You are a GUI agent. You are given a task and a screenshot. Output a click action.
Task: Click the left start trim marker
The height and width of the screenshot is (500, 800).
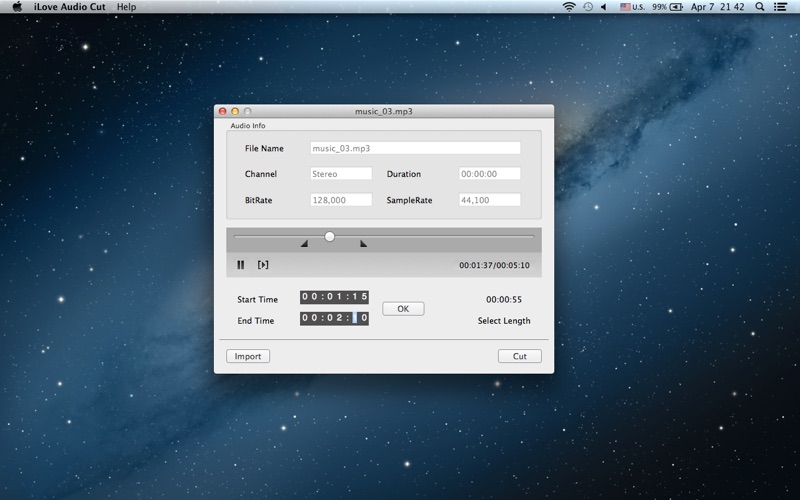pos(304,243)
